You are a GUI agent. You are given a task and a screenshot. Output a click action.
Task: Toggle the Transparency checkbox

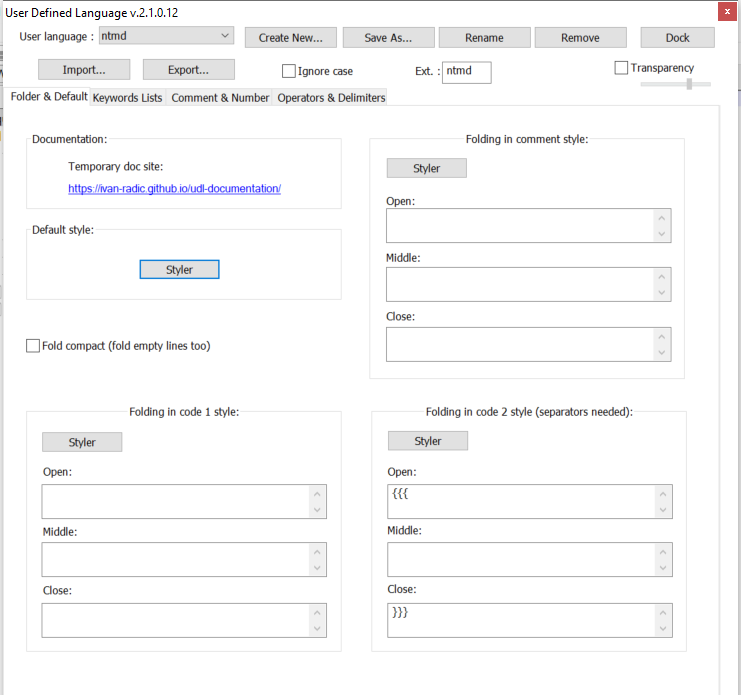pyautogui.click(x=621, y=68)
